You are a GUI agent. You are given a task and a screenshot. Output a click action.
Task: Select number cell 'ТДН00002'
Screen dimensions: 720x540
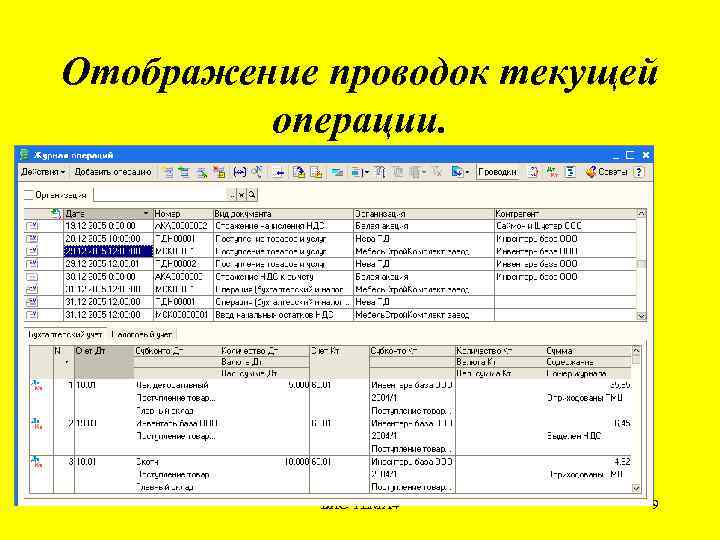[x=183, y=264]
